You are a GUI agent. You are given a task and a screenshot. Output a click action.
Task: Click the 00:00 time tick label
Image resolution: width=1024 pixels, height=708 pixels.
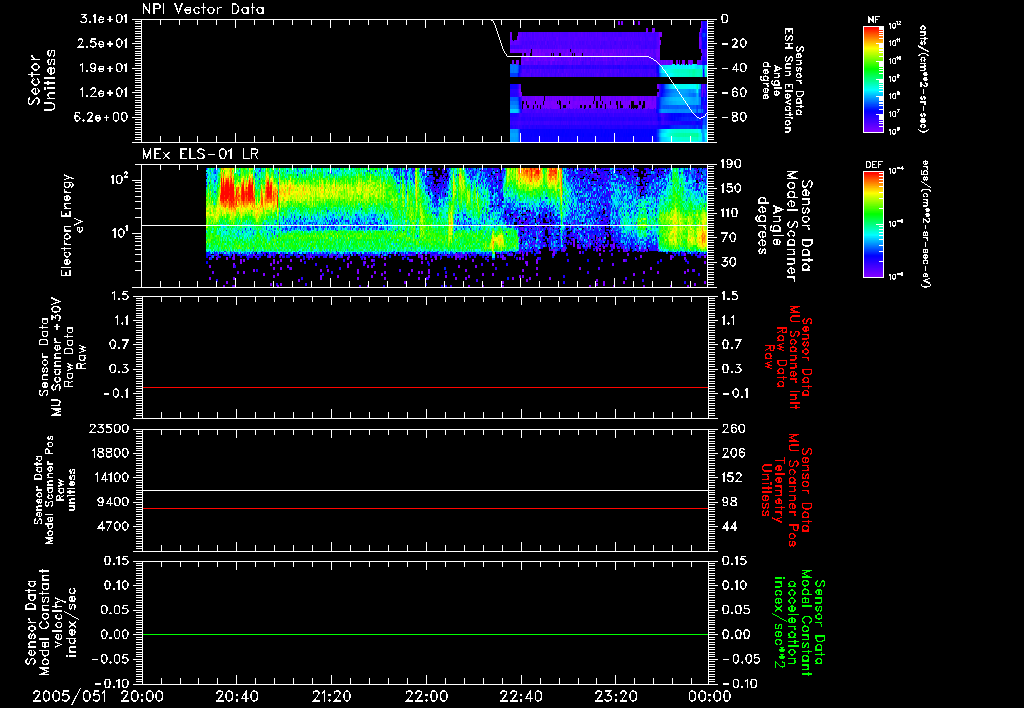click(x=710, y=696)
